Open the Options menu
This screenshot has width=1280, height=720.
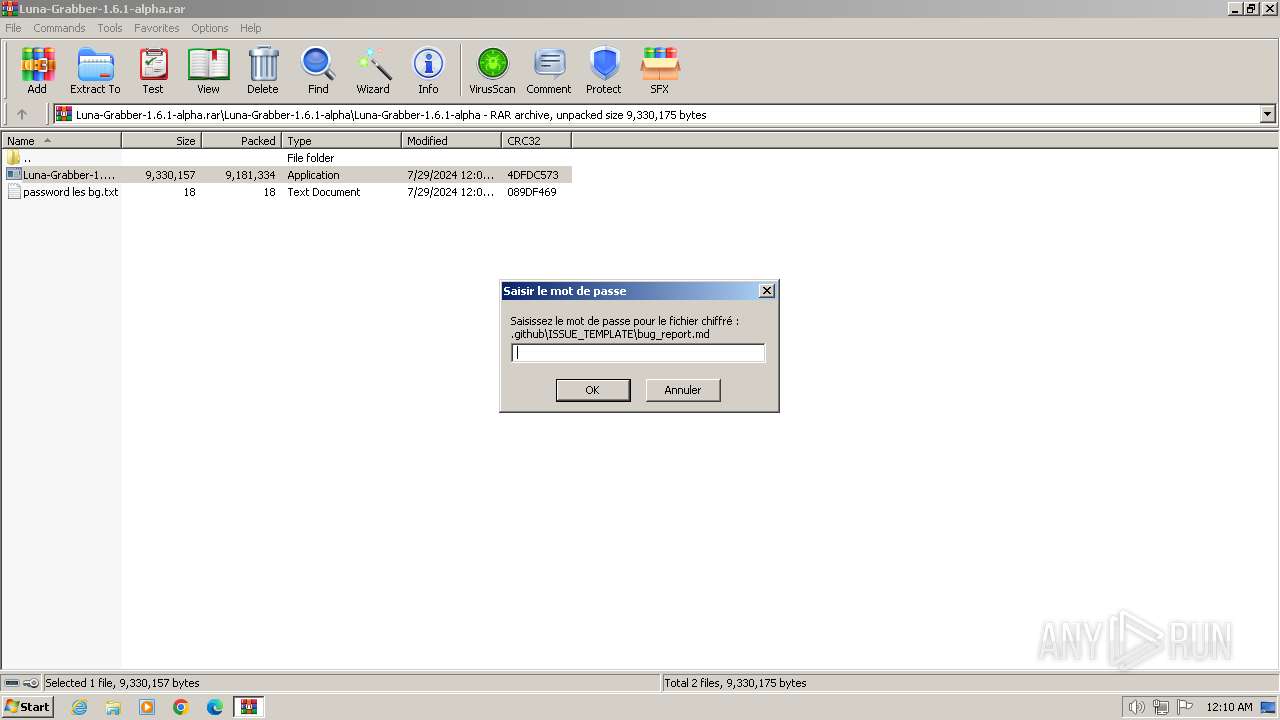210,28
